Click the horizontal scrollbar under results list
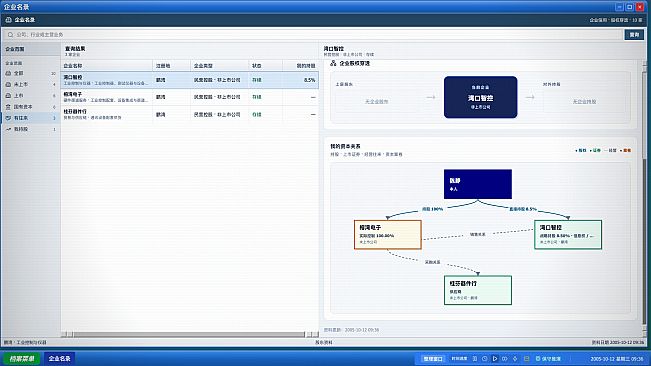Screen dimensions: 651x366 coord(190,334)
